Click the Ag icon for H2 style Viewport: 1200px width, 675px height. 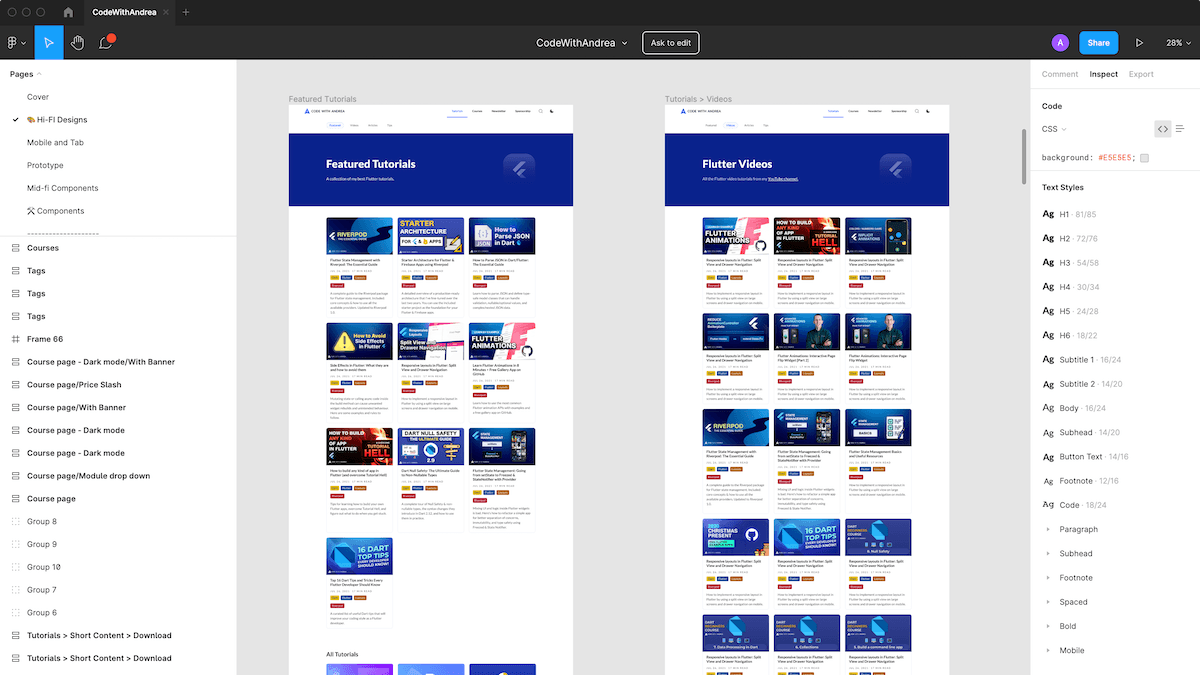tap(1048, 238)
